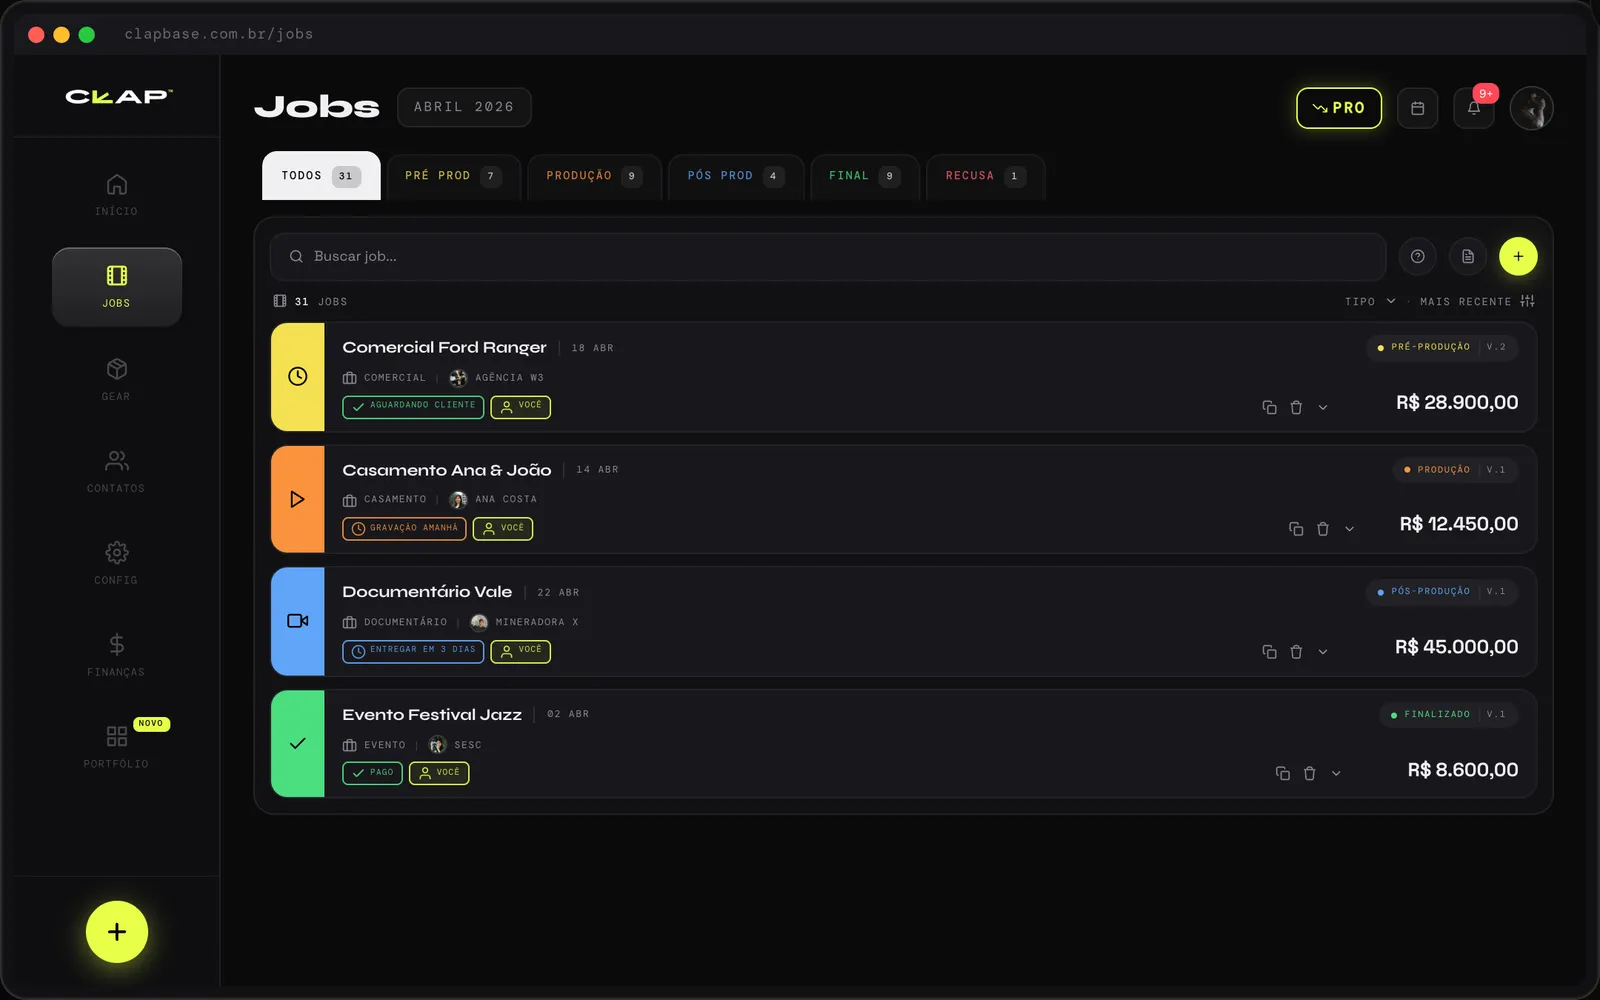
Task: Click the Abril 2026 month selector
Action: (464, 107)
